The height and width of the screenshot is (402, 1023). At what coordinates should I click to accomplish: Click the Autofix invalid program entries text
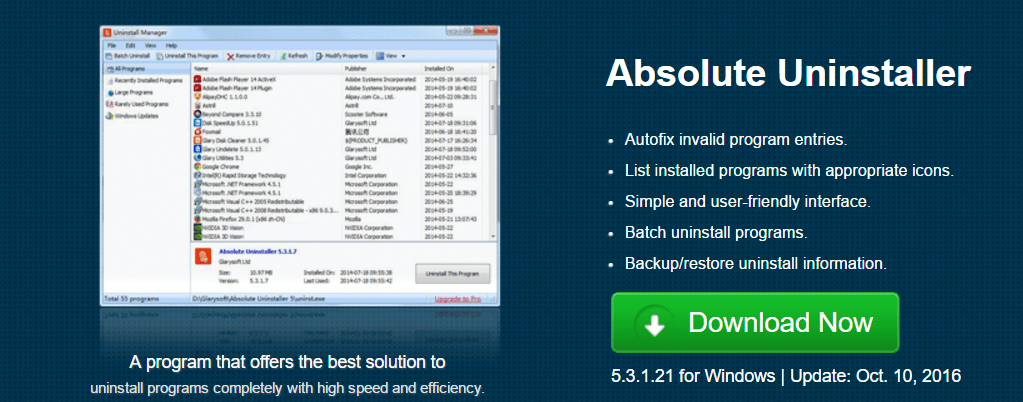click(736, 140)
